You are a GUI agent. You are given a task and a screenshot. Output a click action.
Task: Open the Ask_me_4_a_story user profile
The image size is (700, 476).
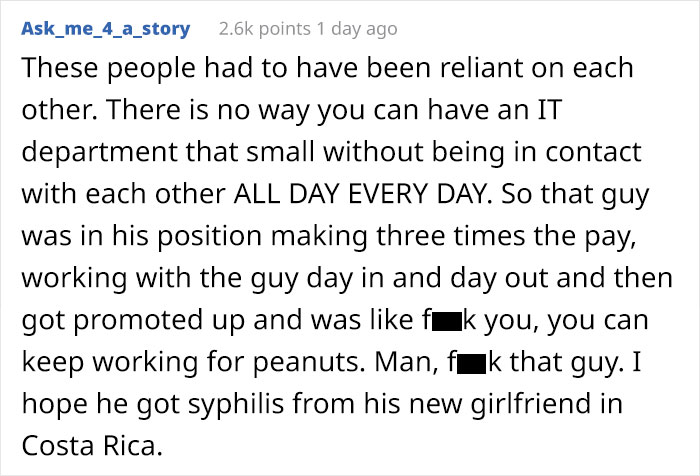click(105, 28)
